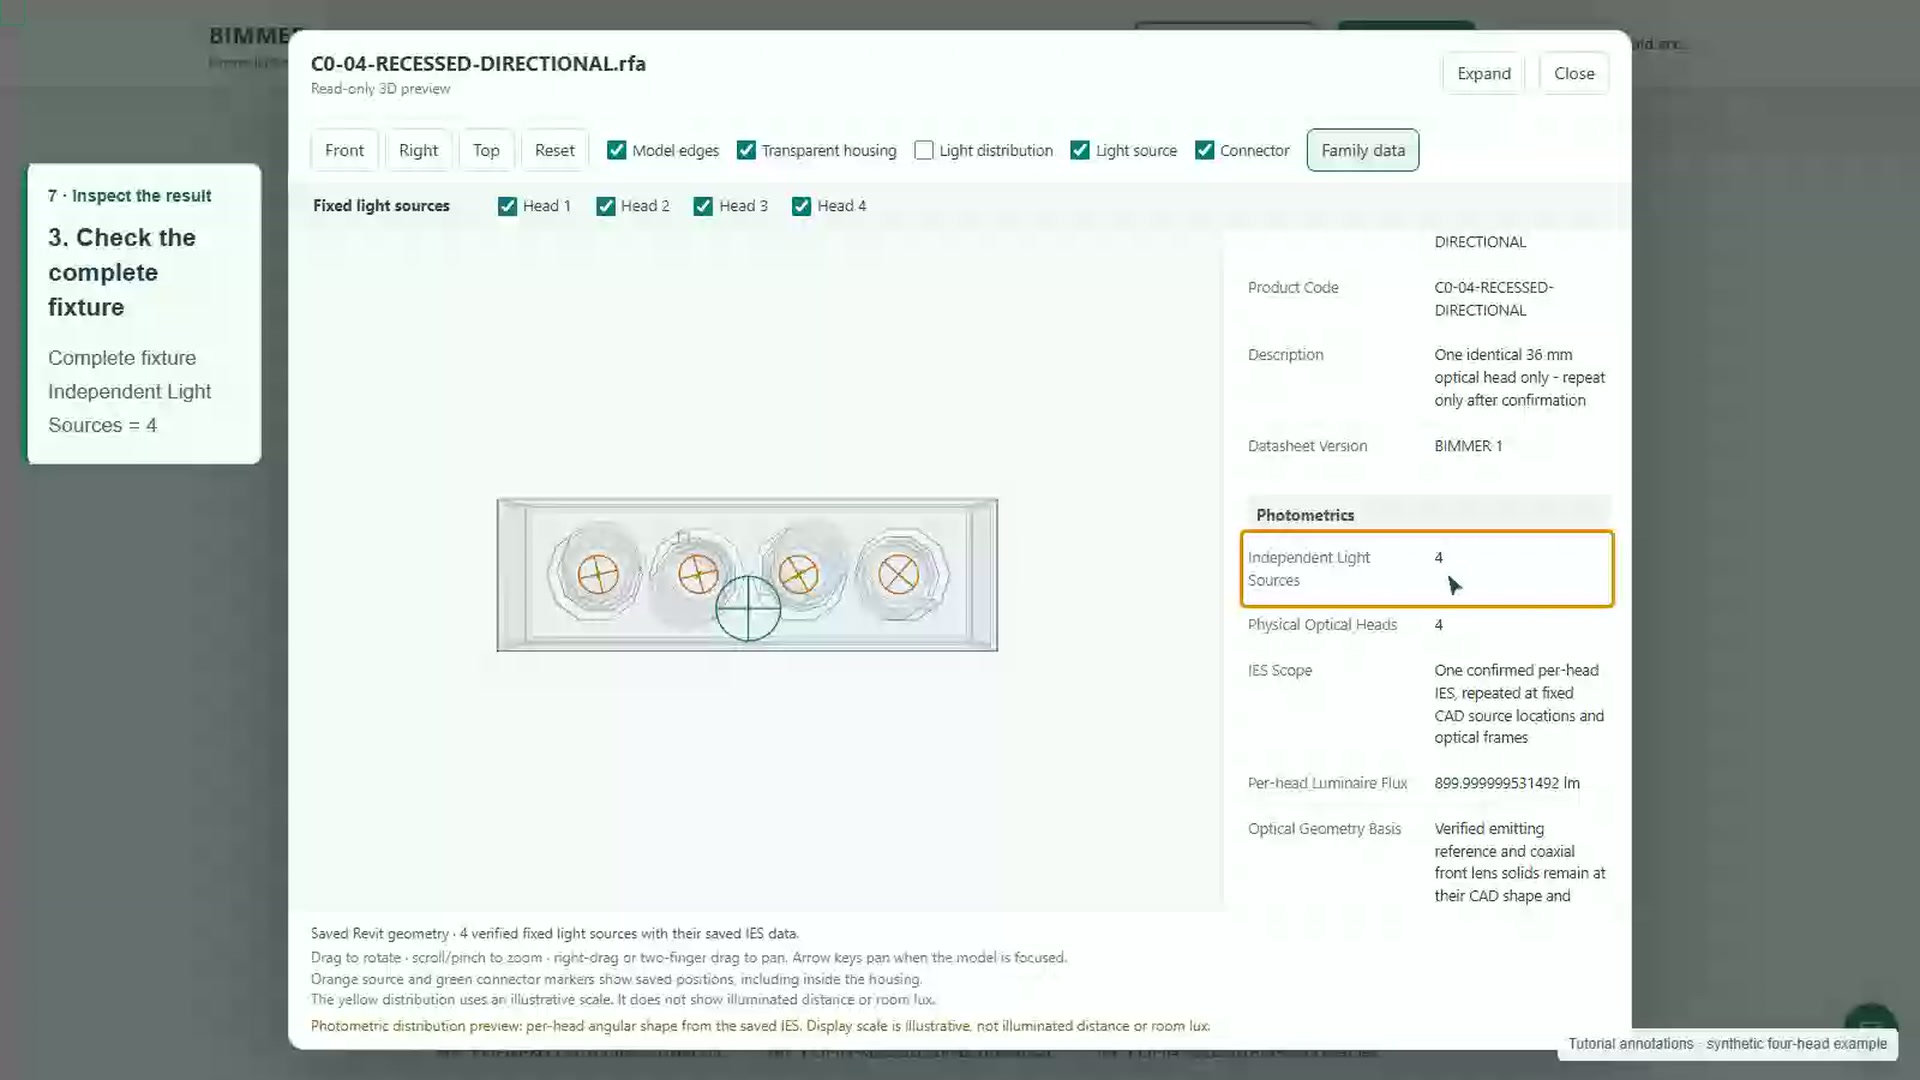Reset the 3D preview camera
The width and height of the screenshot is (1920, 1080).
click(554, 150)
